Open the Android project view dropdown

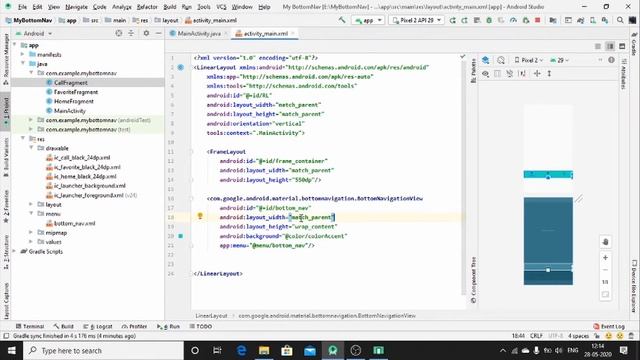[x=34, y=33]
